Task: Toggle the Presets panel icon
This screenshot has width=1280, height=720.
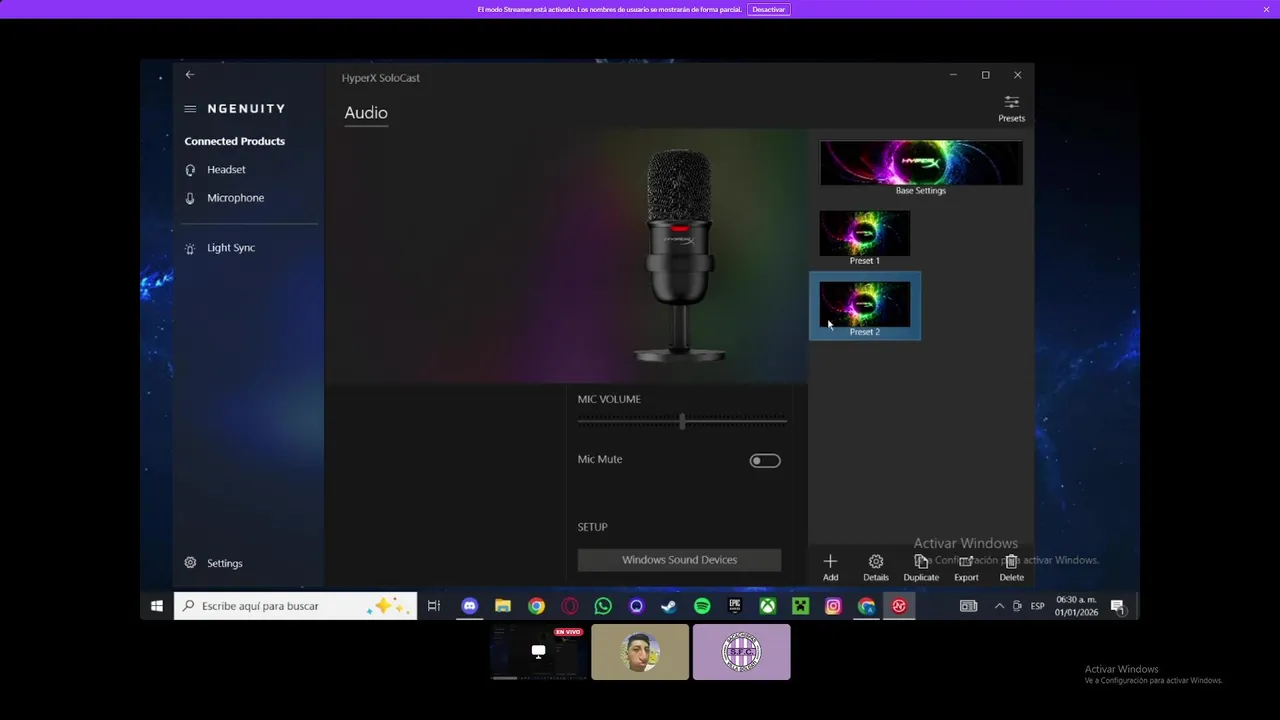Action: pyautogui.click(x=1011, y=108)
